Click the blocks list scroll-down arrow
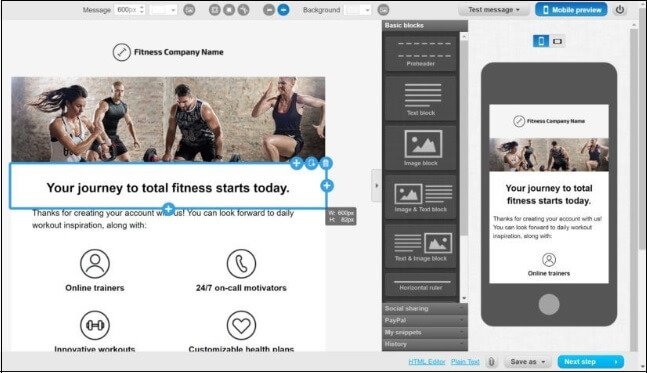Screen dimensions: 647x373 [464, 298]
